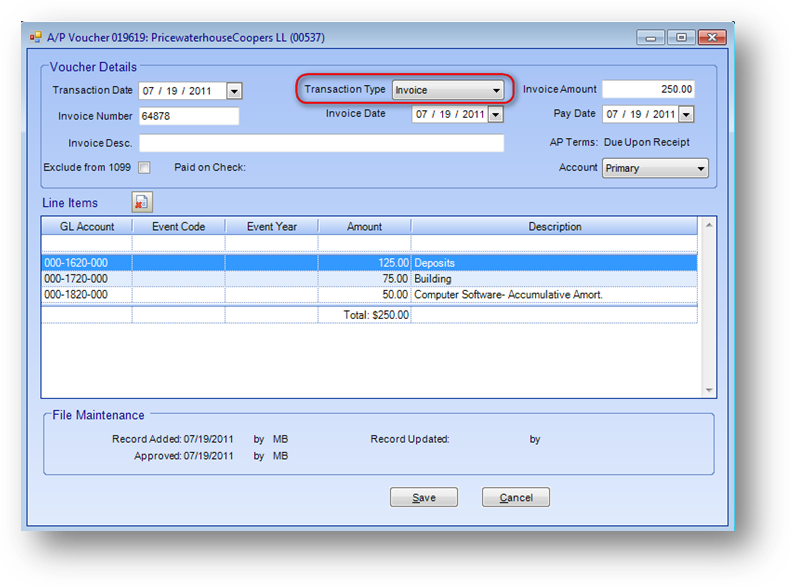Click the Description column header
Screen dimensions: 790x586
pyautogui.click(x=554, y=227)
